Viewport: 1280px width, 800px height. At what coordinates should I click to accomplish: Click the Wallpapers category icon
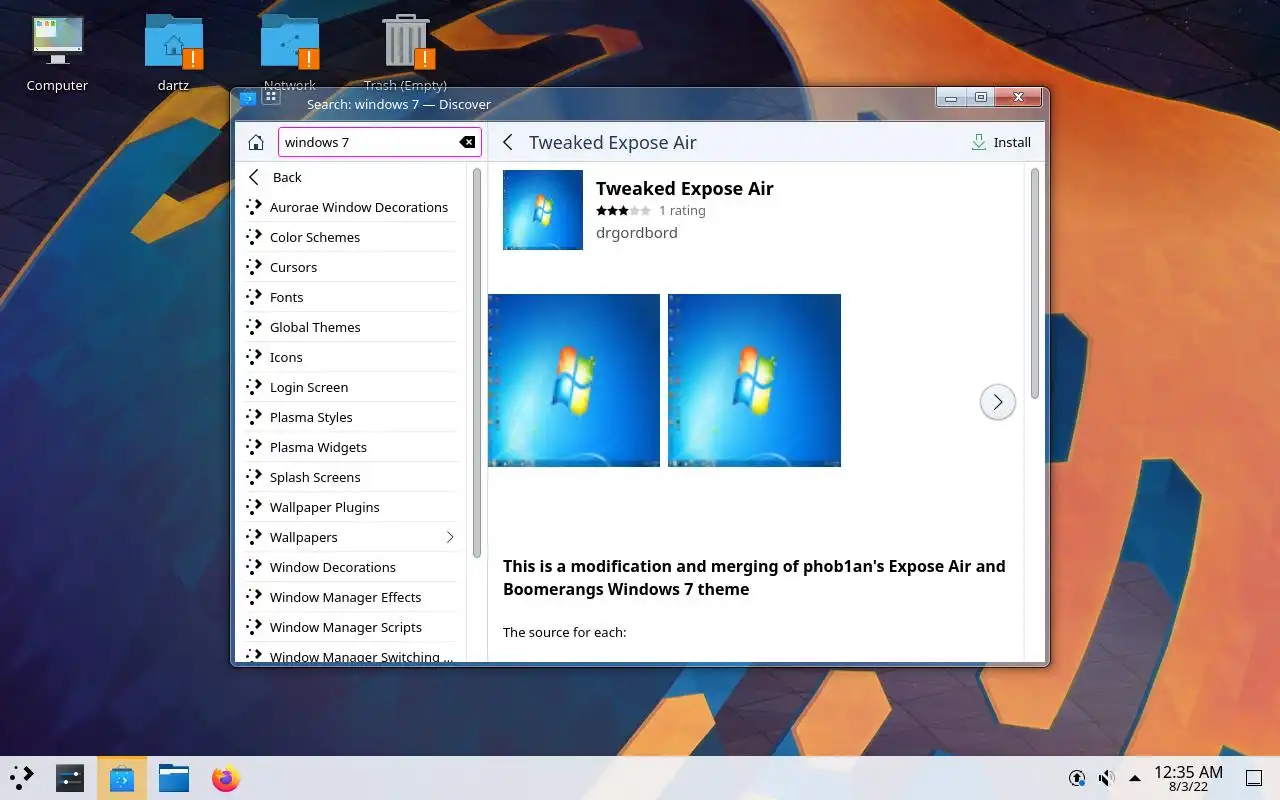[x=254, y=537]
